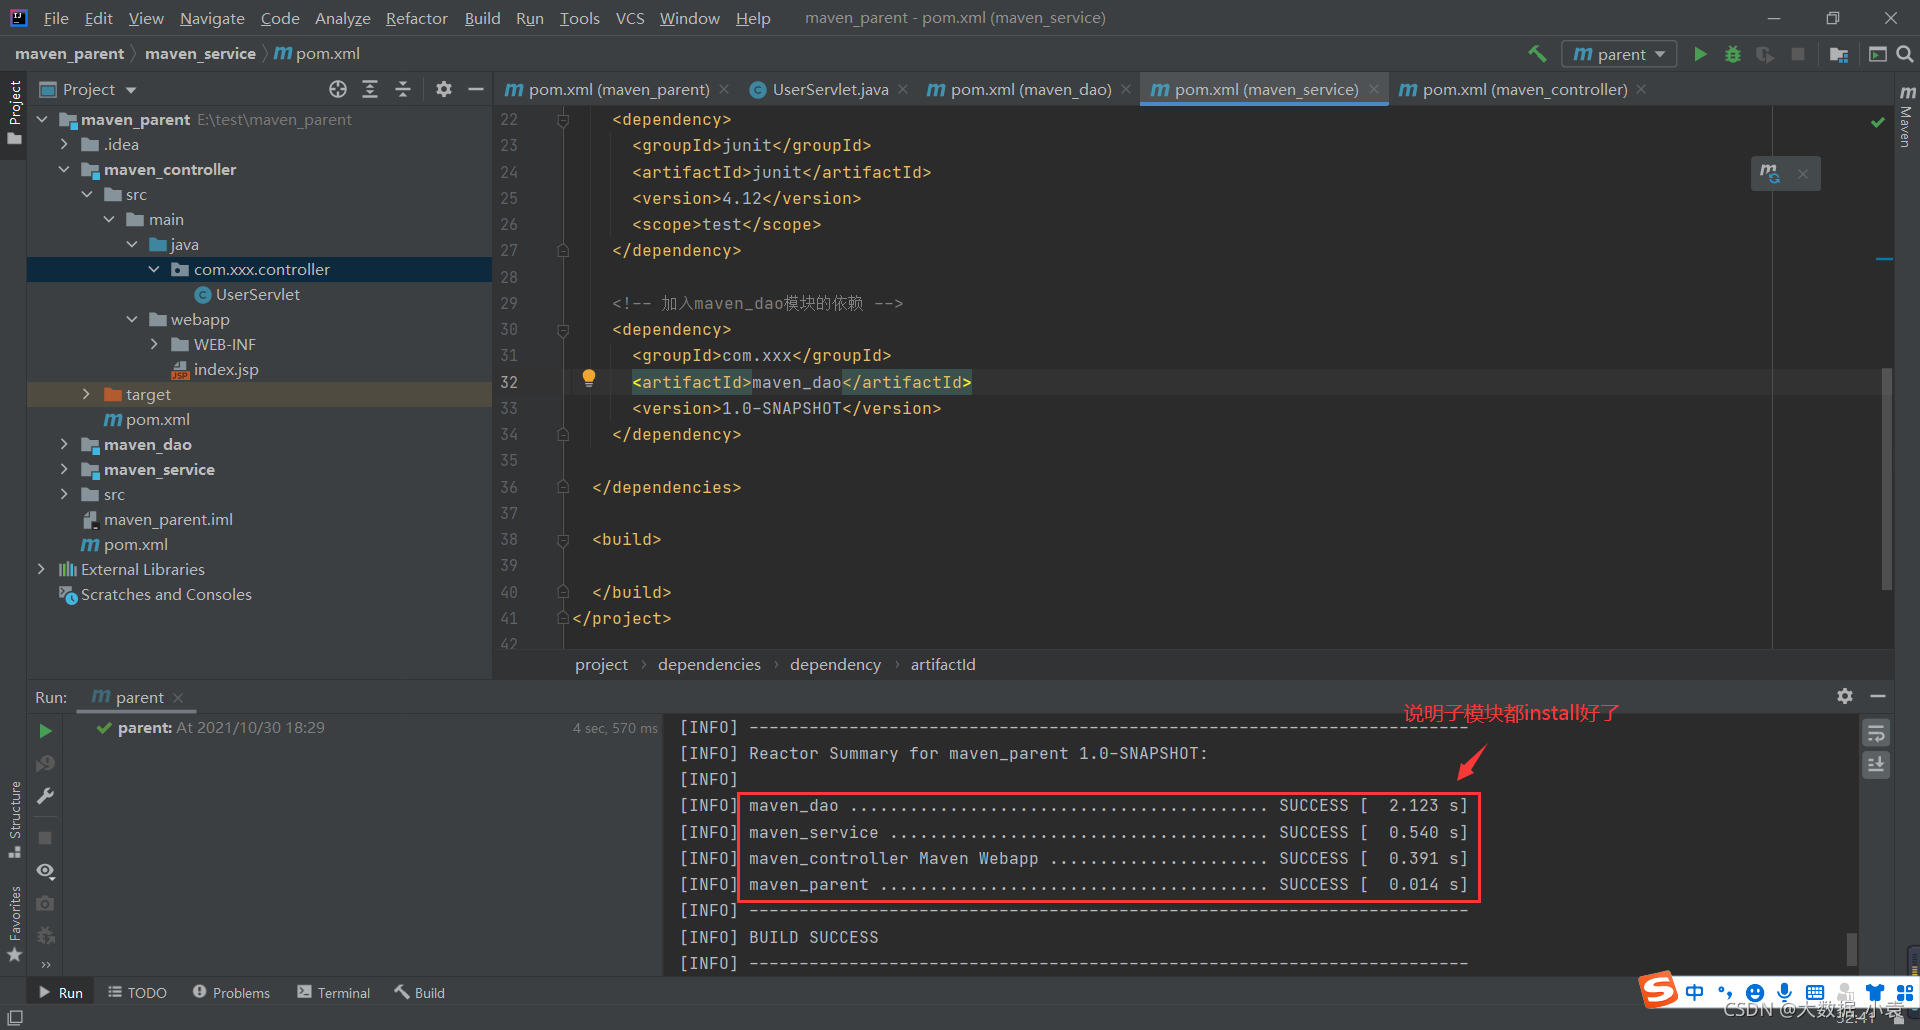Viewport: 1920px width, 1030px height.
Task: Expand the .idea folder
Action: coord(65,144)
